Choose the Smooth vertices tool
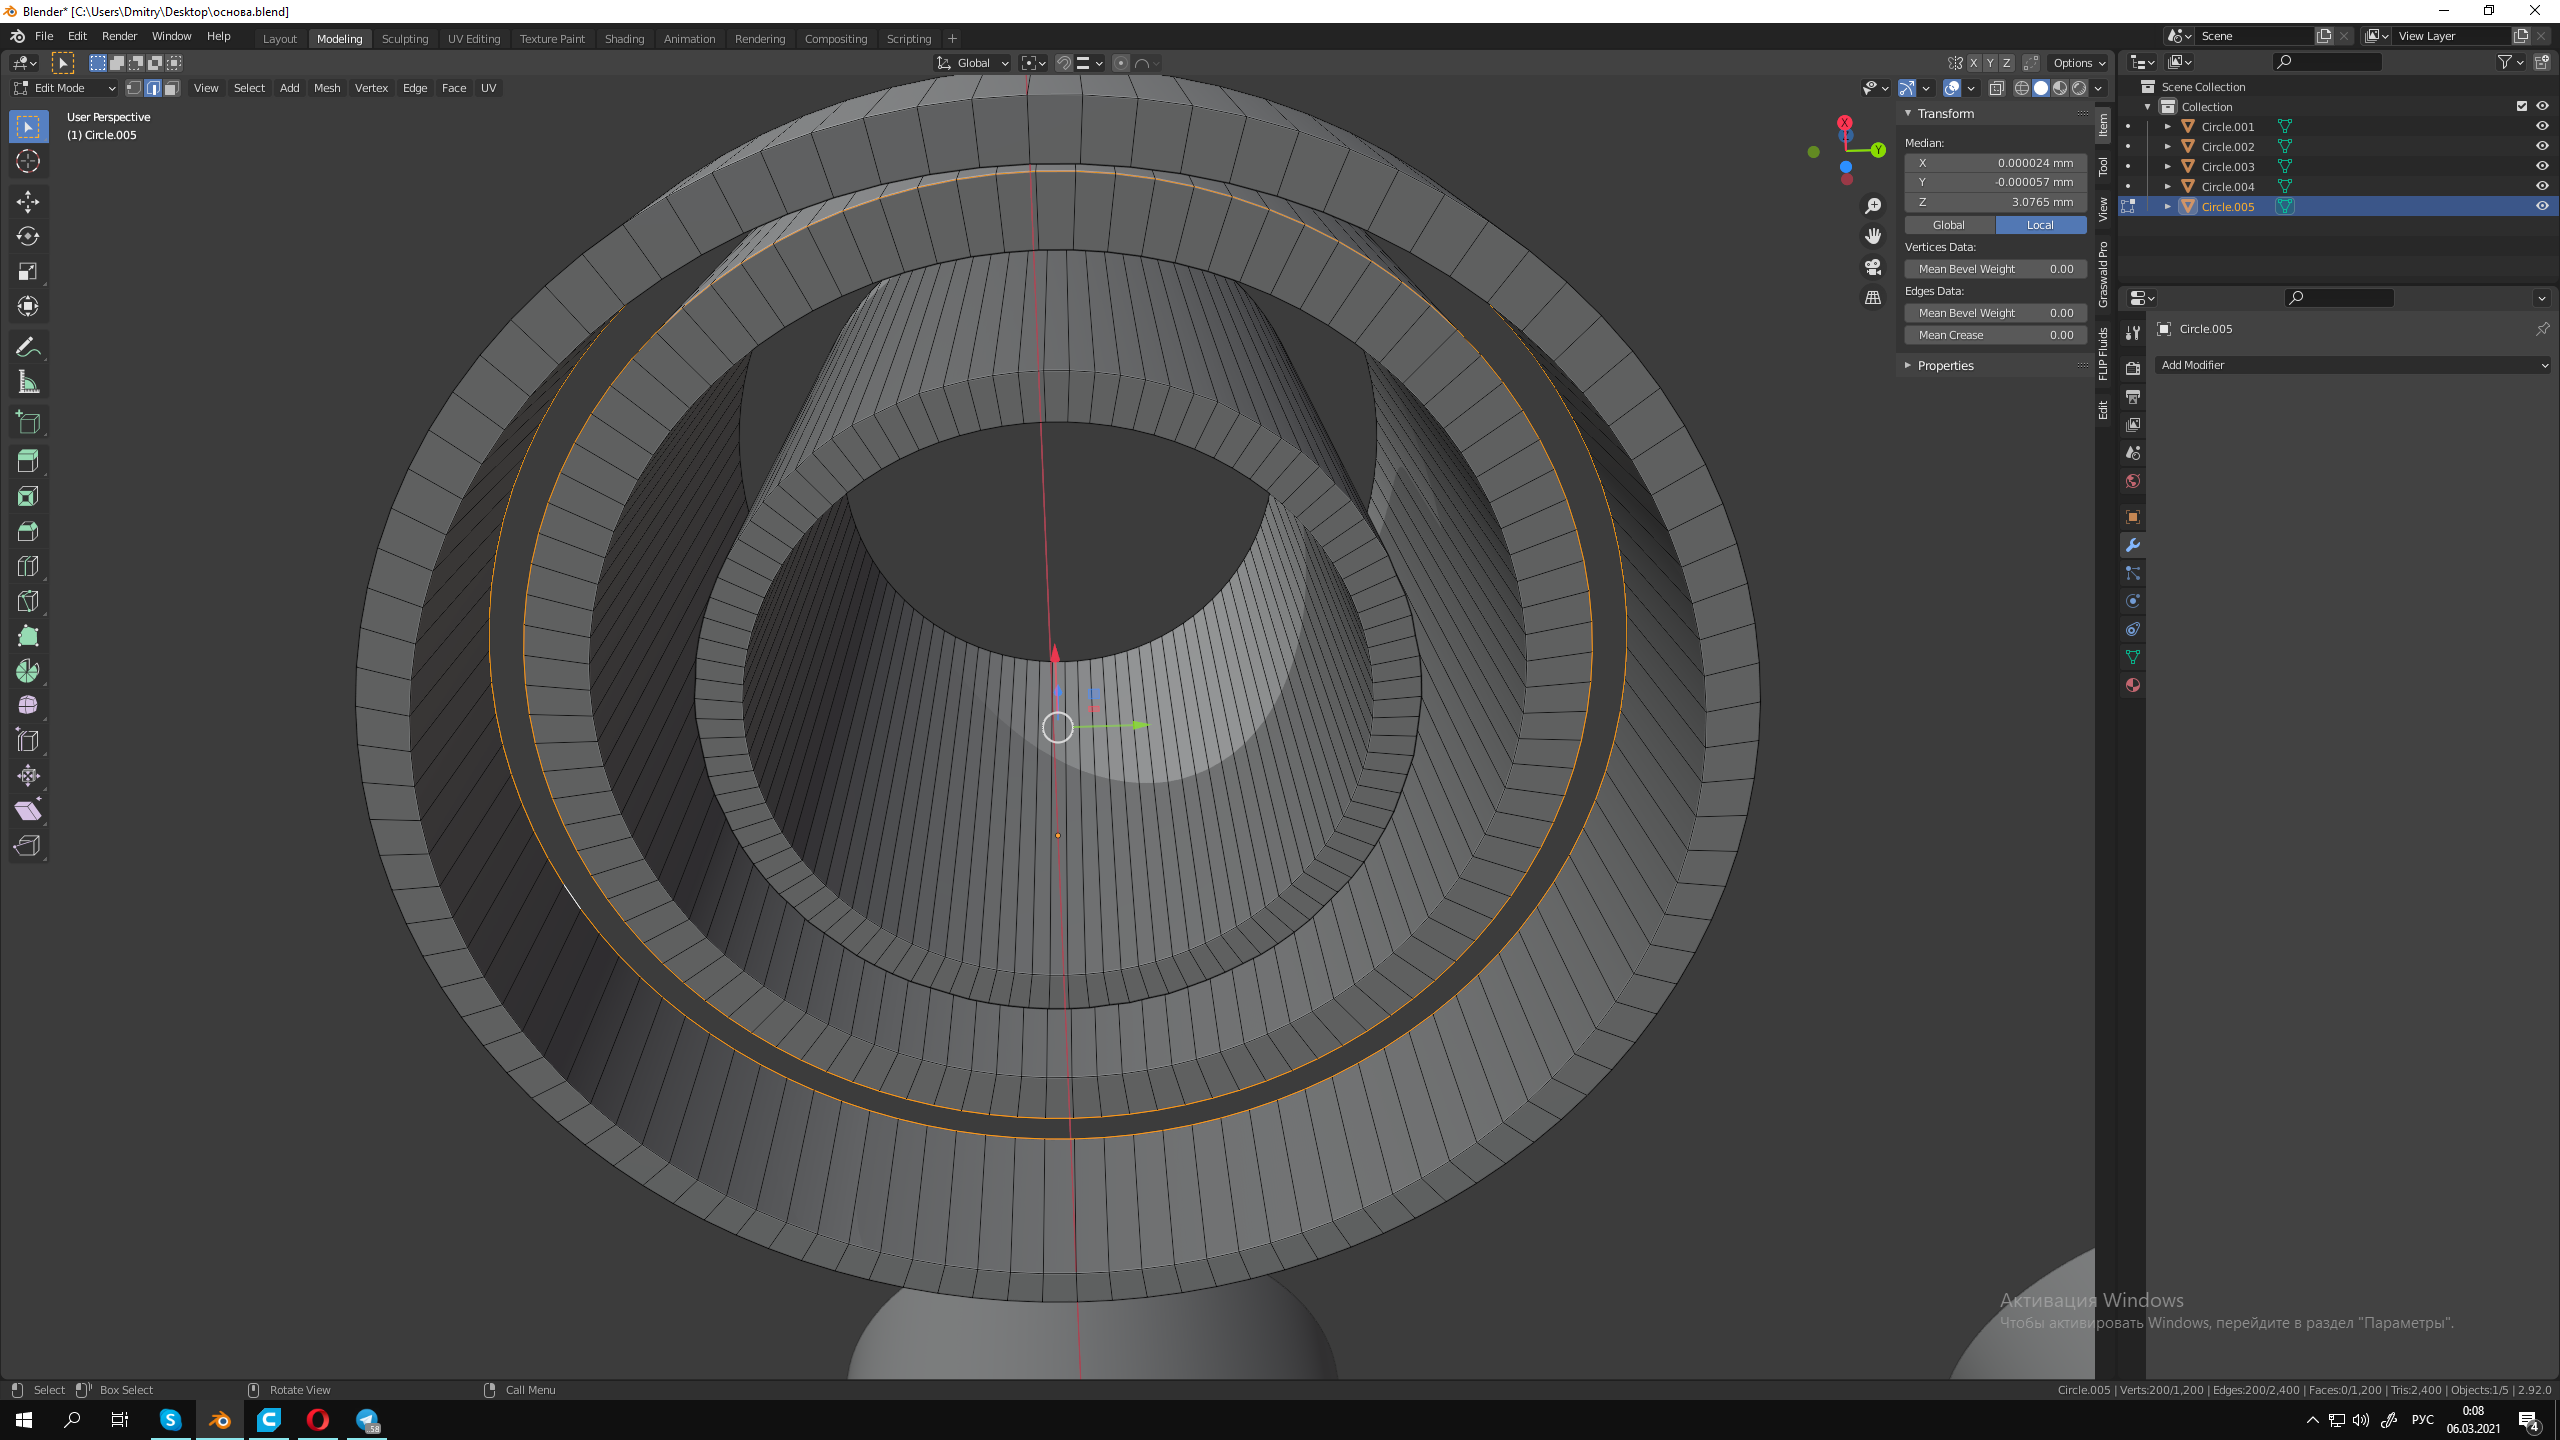 [28, 706]
